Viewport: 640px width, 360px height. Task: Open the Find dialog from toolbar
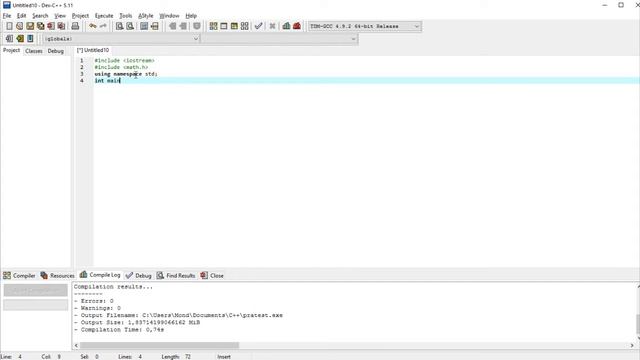(x=119, y=26)
